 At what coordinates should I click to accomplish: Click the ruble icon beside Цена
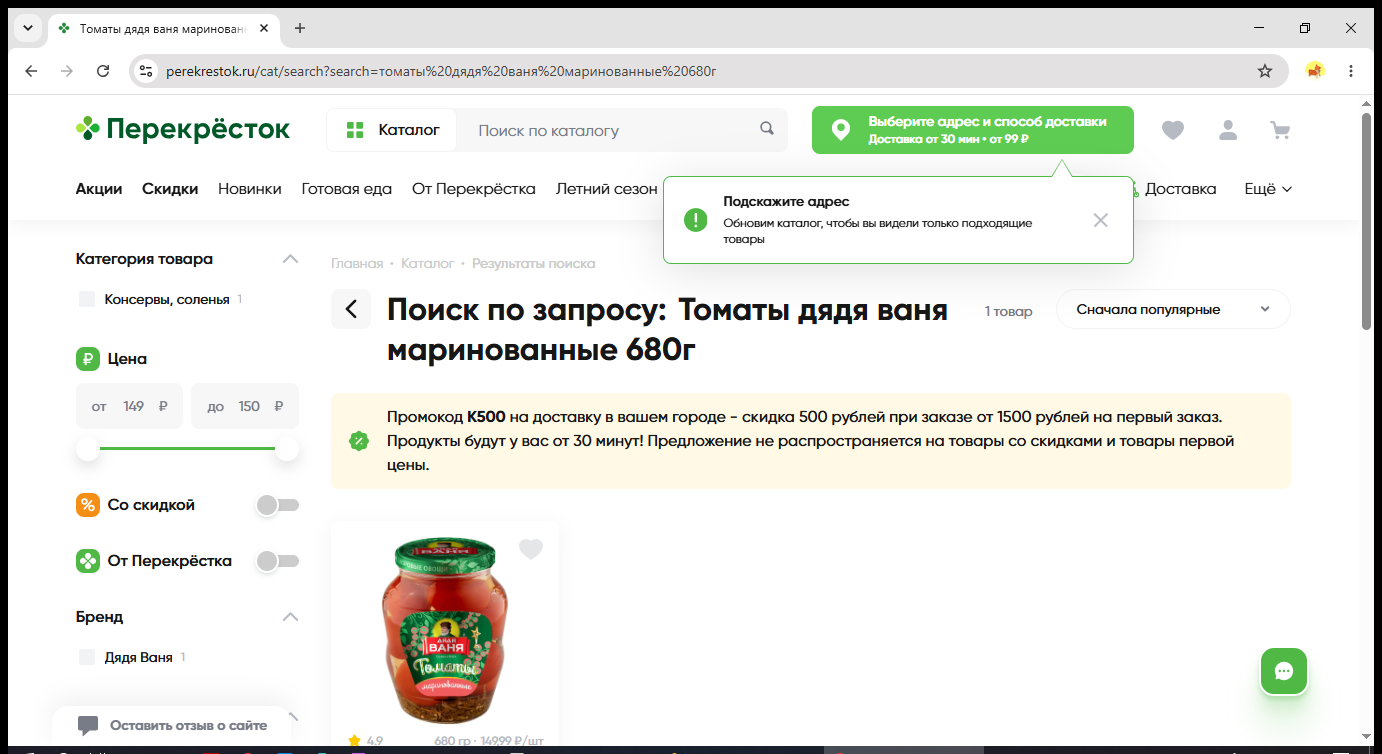pos(88,359)
